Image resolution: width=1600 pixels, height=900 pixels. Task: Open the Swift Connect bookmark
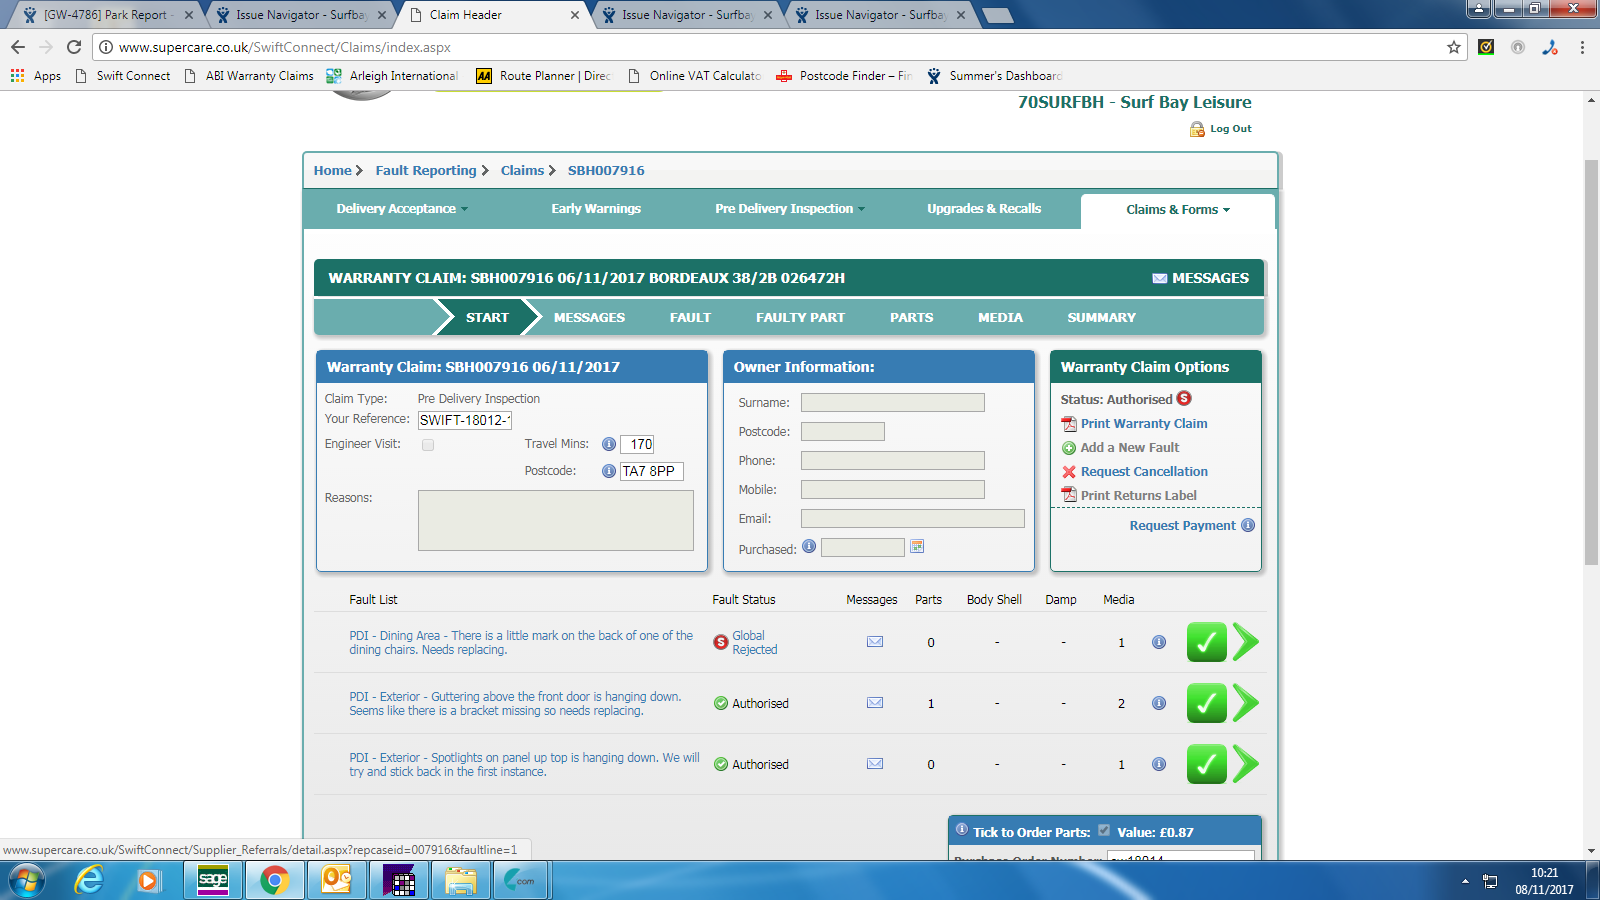pos(123,76)
